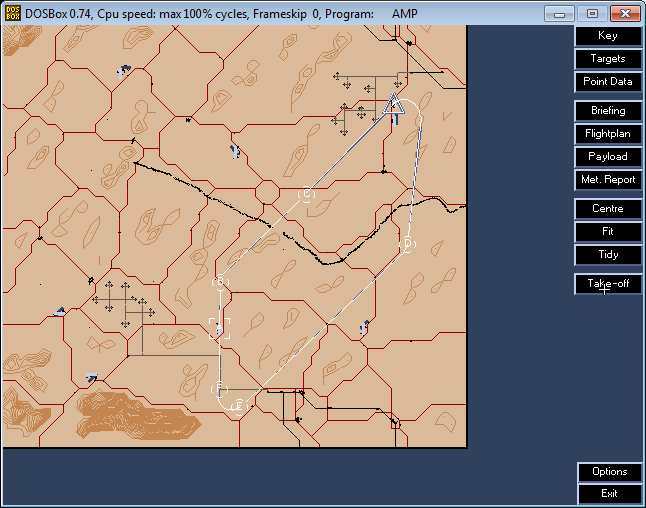Image resolution: width=646 pixels, height=508 pixels.
Task: Click waypoint B marker on route
Action: pos(221,282)
